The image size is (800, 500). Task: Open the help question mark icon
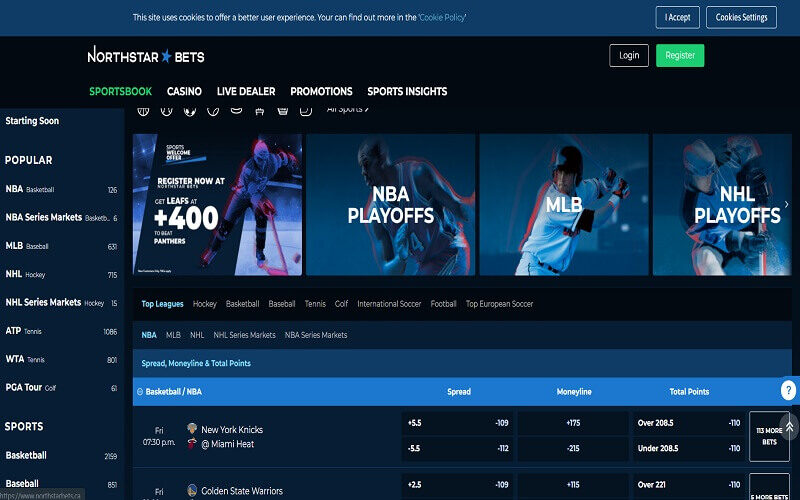[x=788, y=391]
